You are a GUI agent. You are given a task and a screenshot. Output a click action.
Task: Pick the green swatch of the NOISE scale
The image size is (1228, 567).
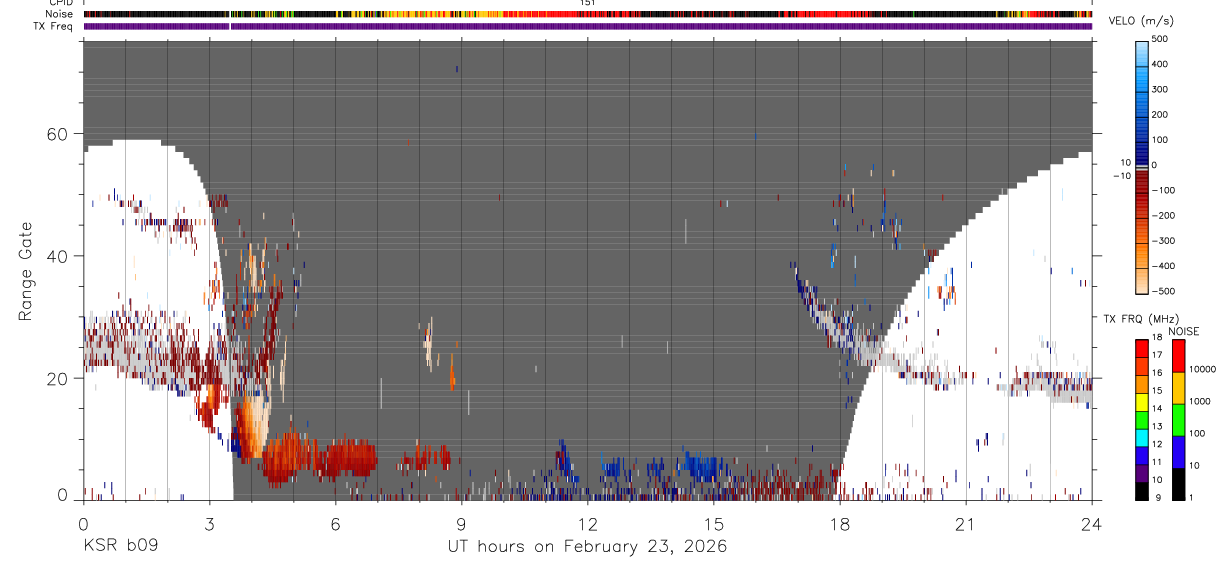point(1177,419)
